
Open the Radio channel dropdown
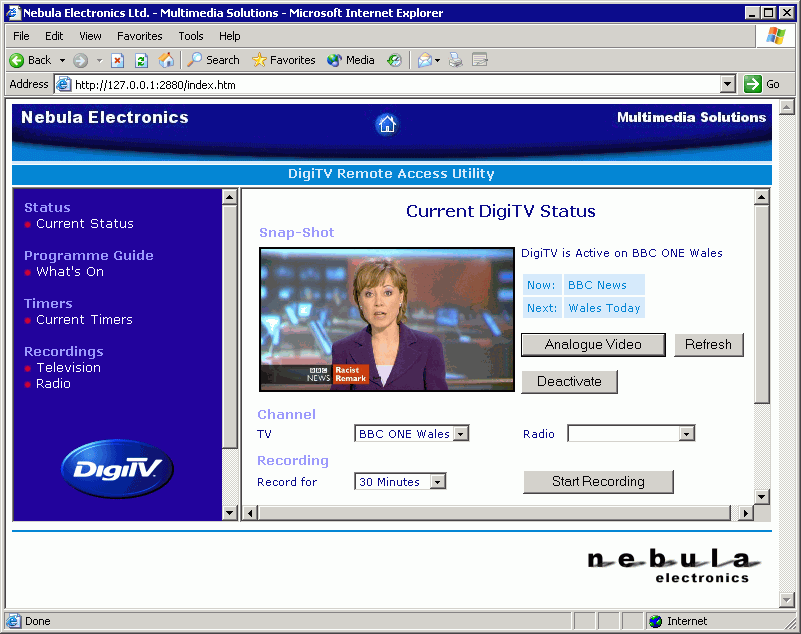tap(631, 434)
